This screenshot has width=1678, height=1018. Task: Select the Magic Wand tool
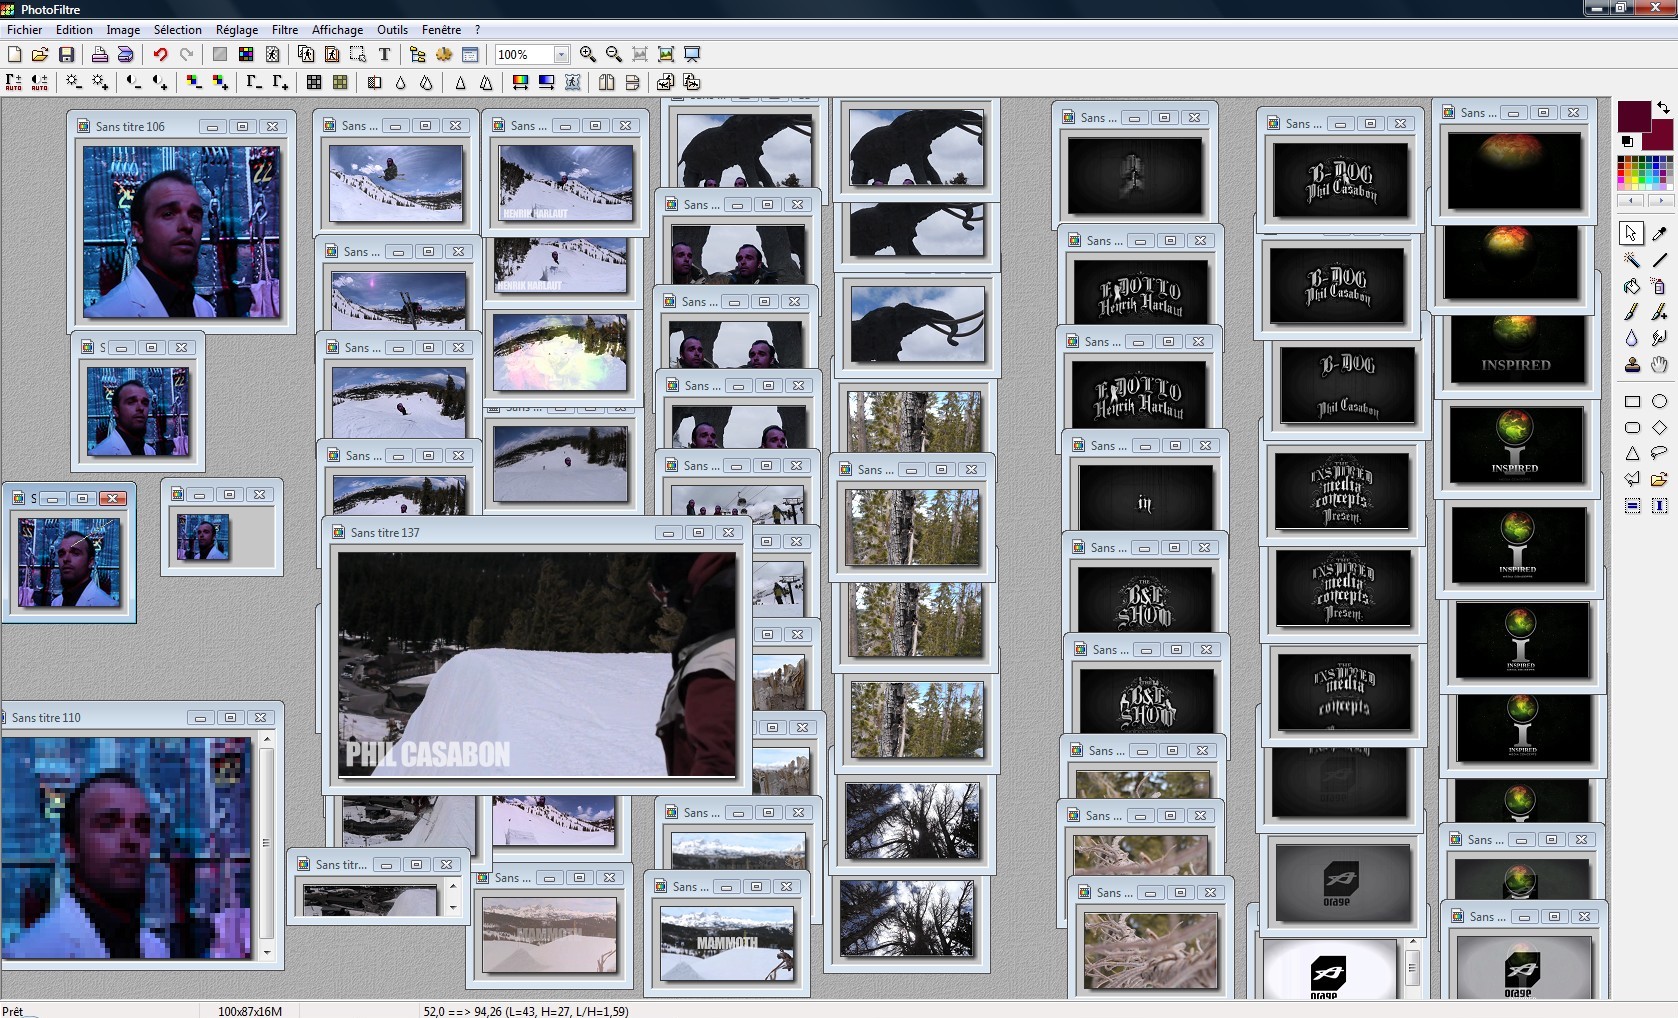(1632, 259)
